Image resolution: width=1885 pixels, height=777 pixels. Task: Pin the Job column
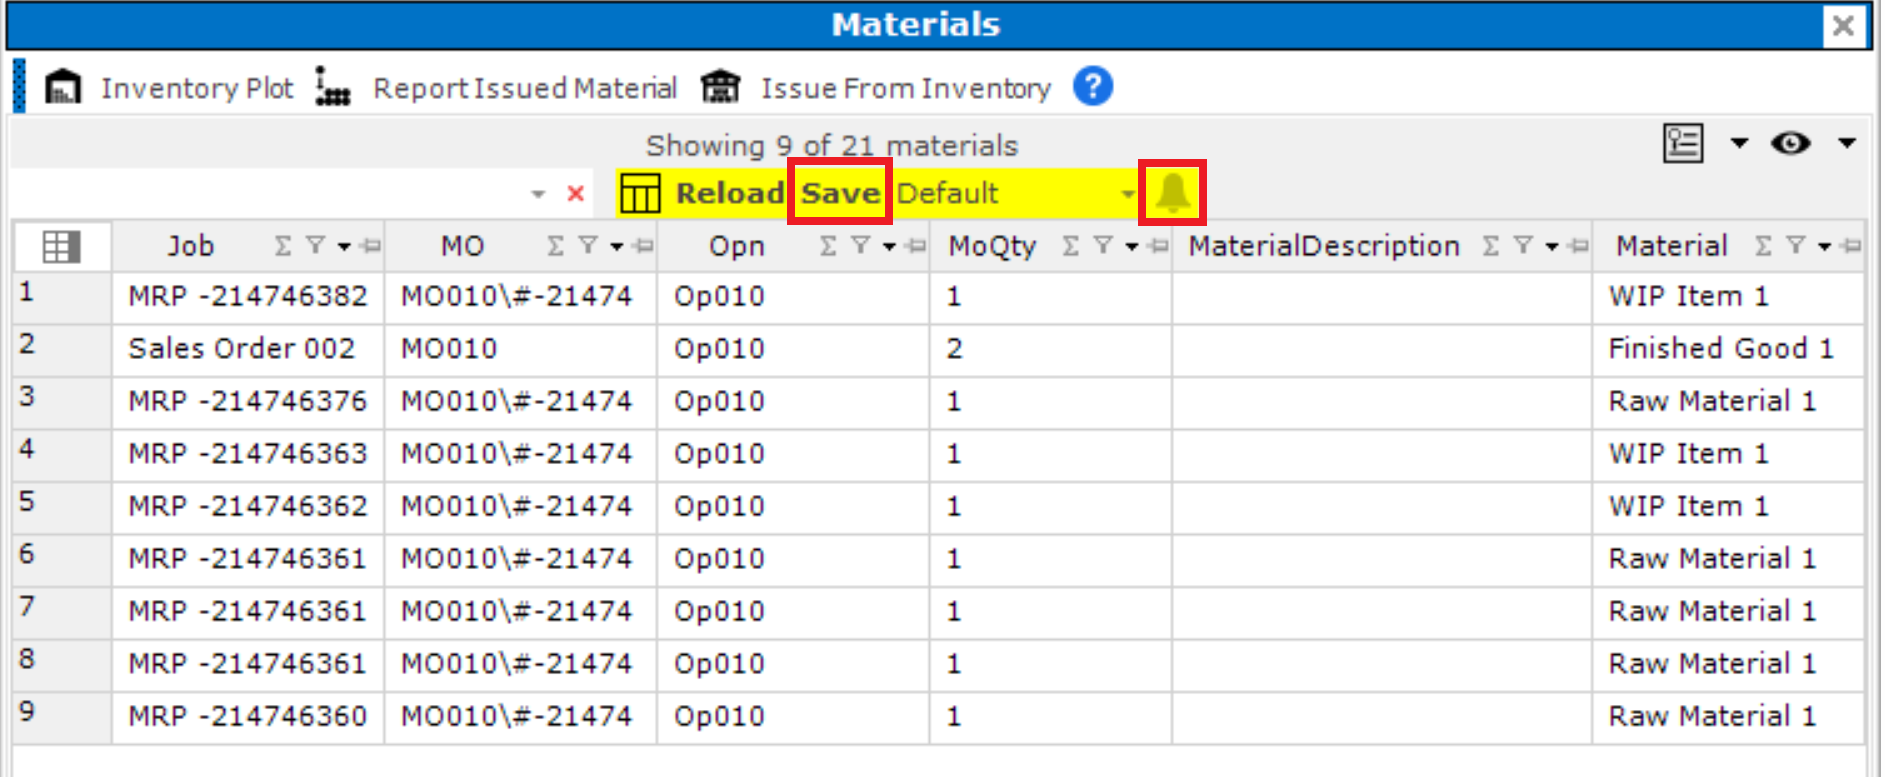(370, 246)
